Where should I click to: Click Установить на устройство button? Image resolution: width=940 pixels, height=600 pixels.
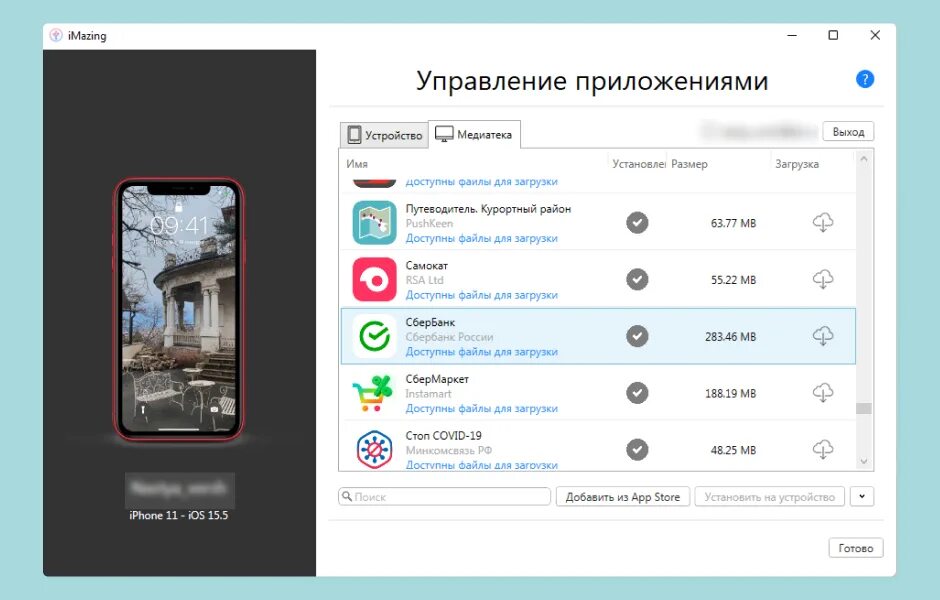pyautogui.click(x=770, y=497)
